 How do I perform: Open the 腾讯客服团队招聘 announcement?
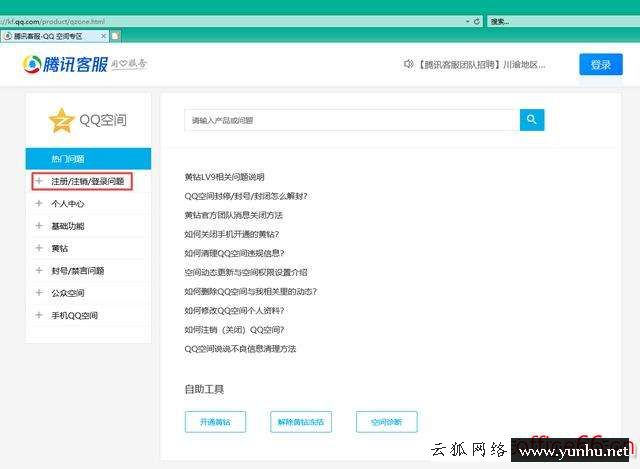(x=481, y=64)
